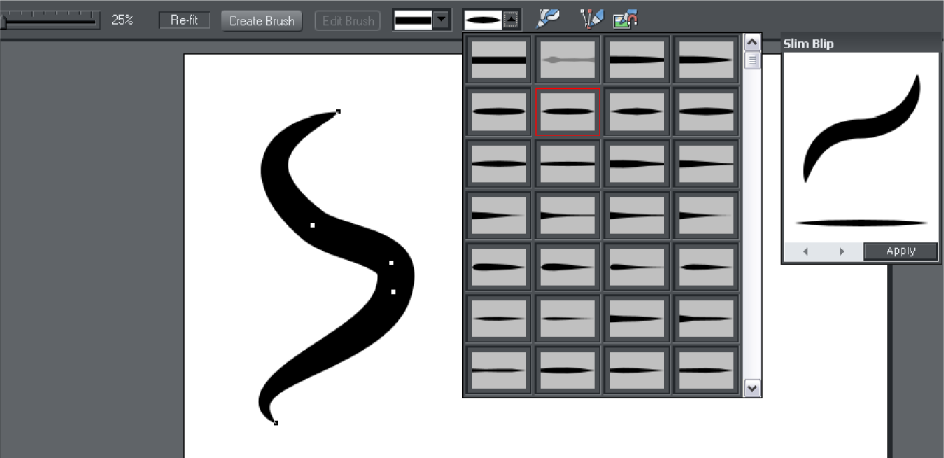Pick the flat uniform-width stroke in gallery row one

click(x=498, y=60)
